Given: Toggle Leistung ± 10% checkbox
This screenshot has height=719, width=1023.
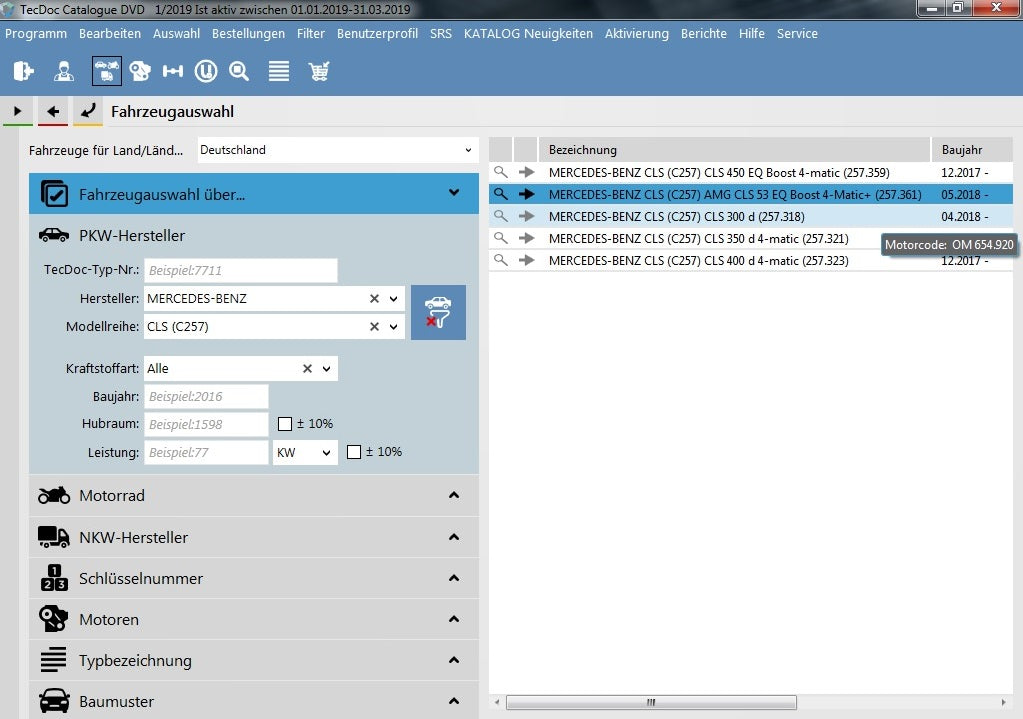Looking at the screenshot, I should (x=354, y=452).
